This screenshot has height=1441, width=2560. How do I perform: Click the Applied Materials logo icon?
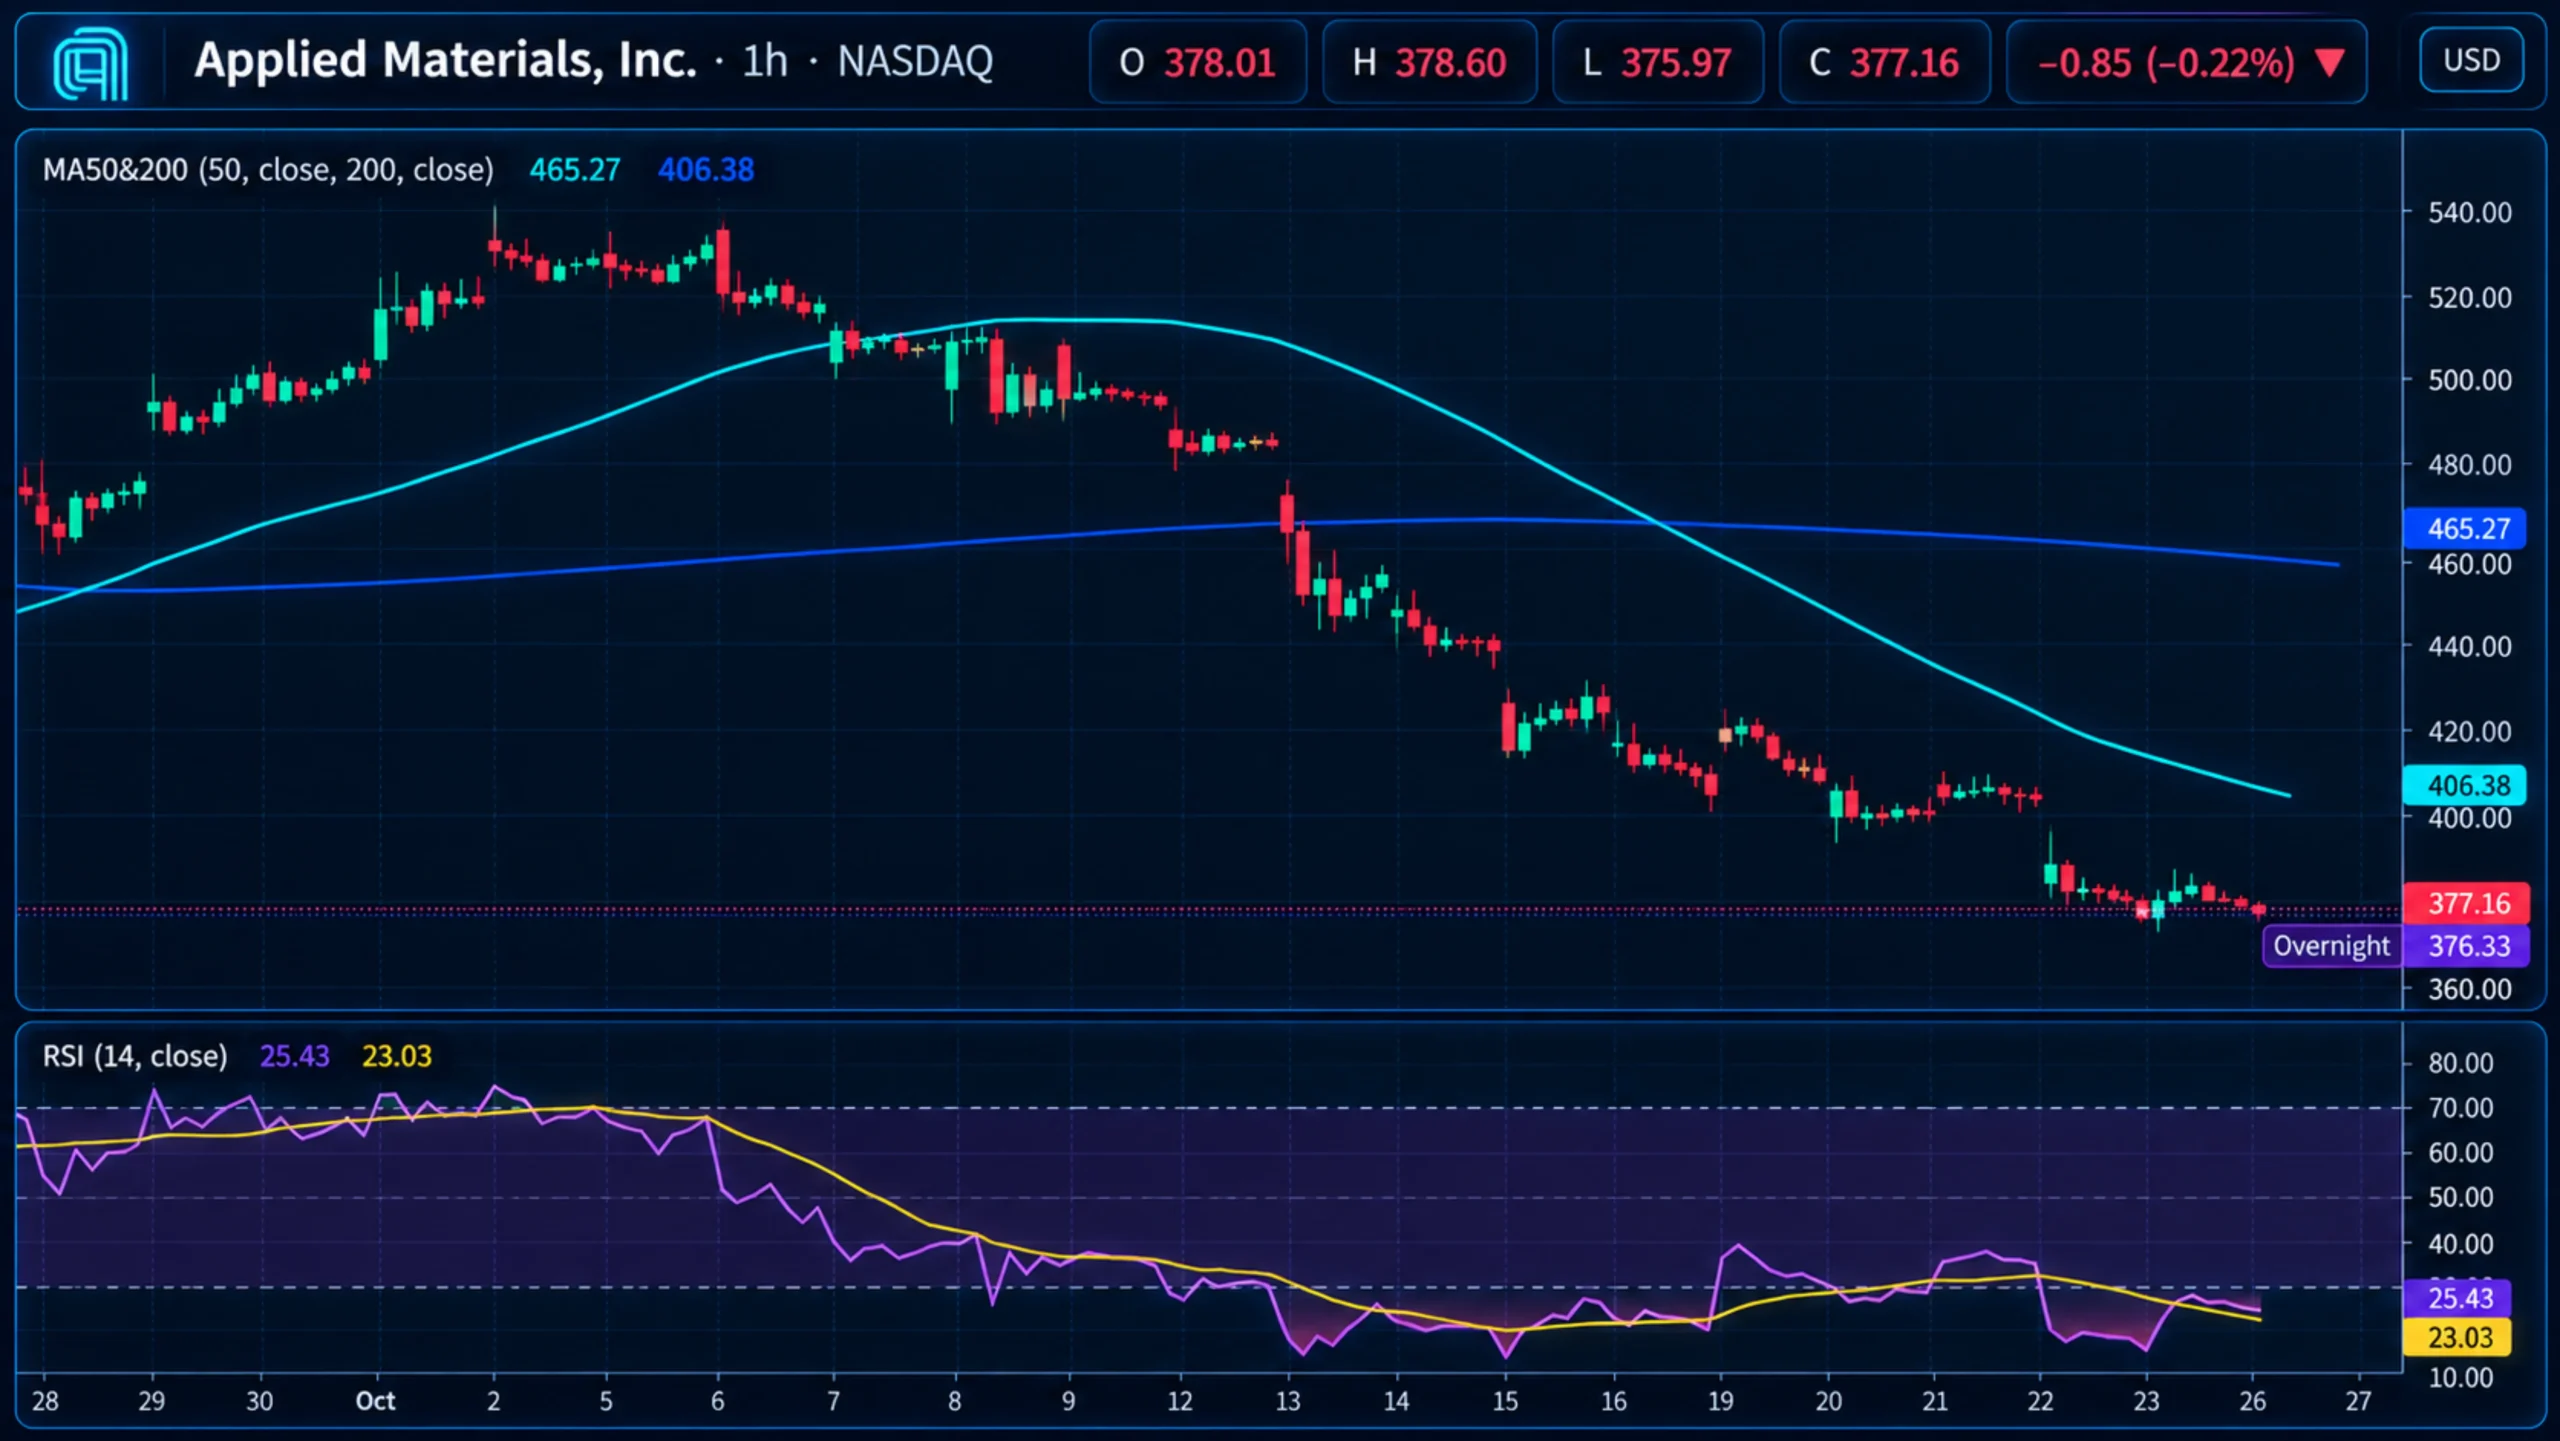pyautogui.click(x=90, y=62)
